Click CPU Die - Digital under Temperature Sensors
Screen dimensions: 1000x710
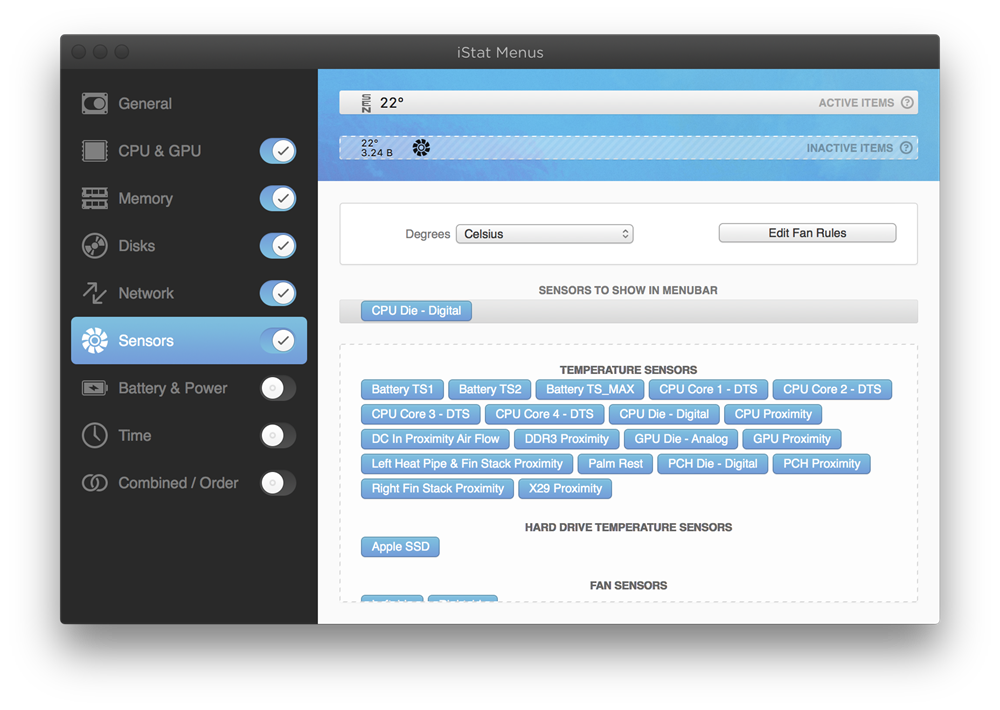[x=664, y=414]
